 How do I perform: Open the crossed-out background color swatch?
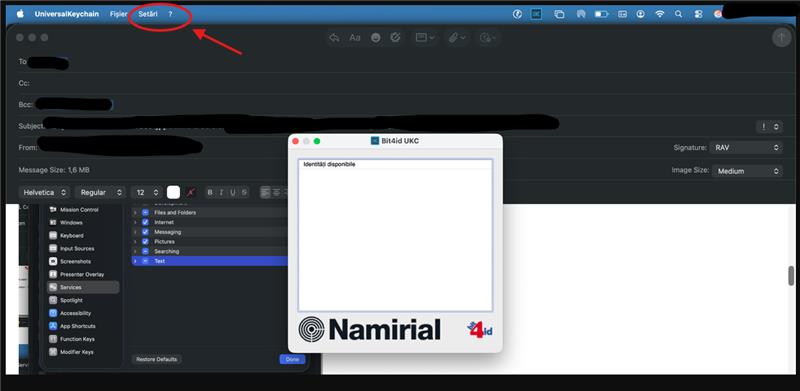190,192
